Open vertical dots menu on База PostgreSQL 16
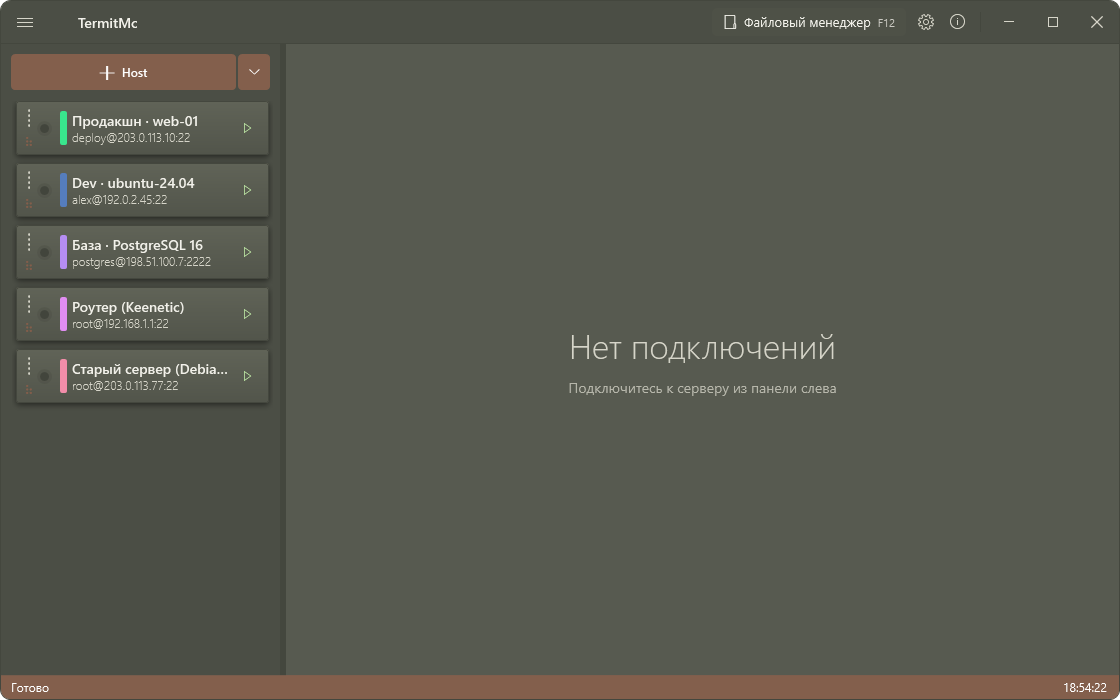The image size is (1120, 700). (29, 242)
